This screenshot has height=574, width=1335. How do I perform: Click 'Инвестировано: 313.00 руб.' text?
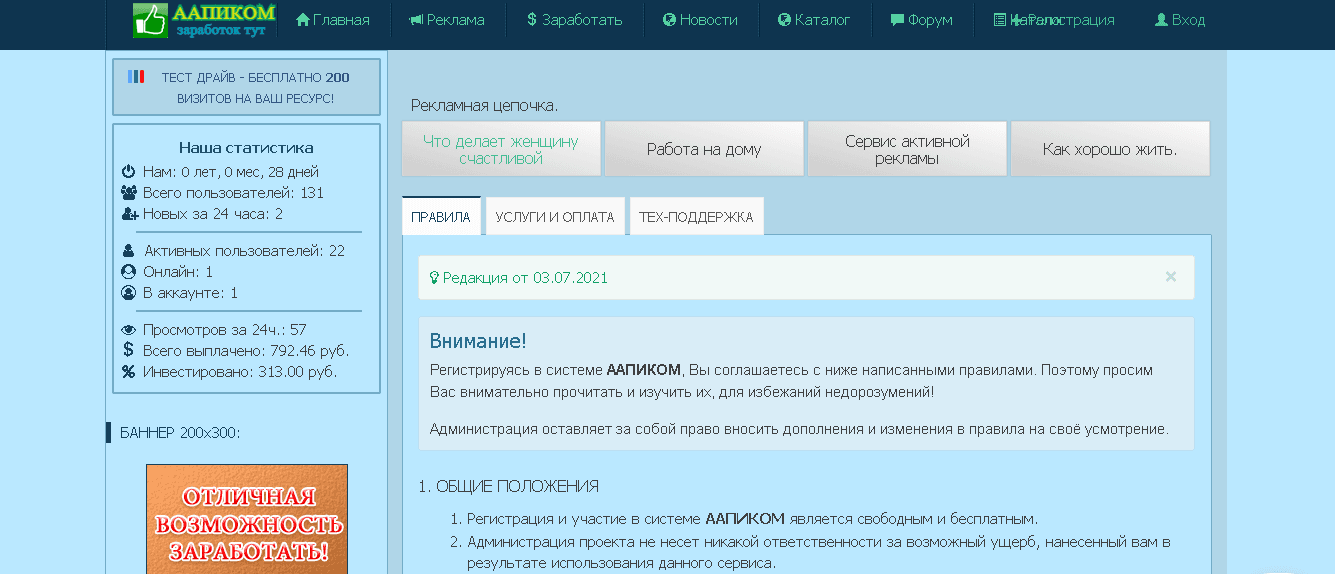pyautogui.click(x=240, y=372)
